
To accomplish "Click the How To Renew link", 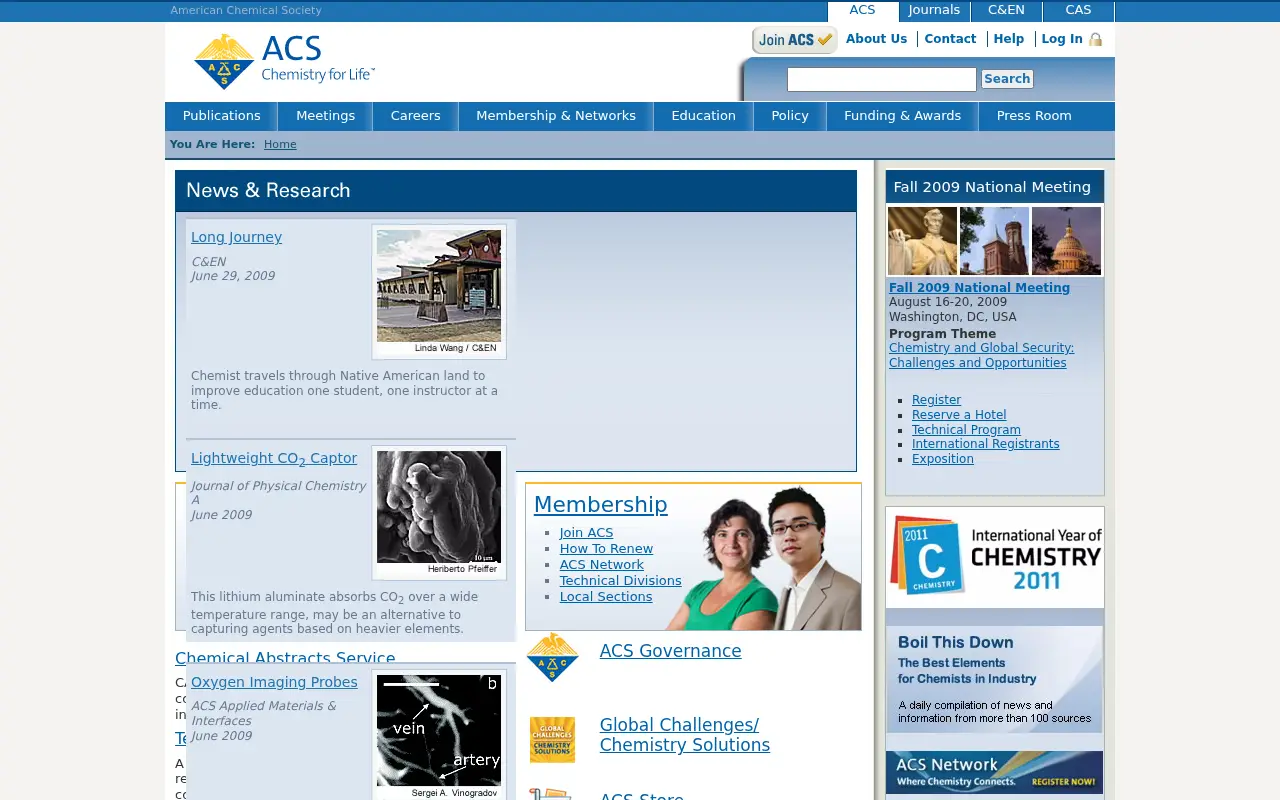I will click(606, 549).
